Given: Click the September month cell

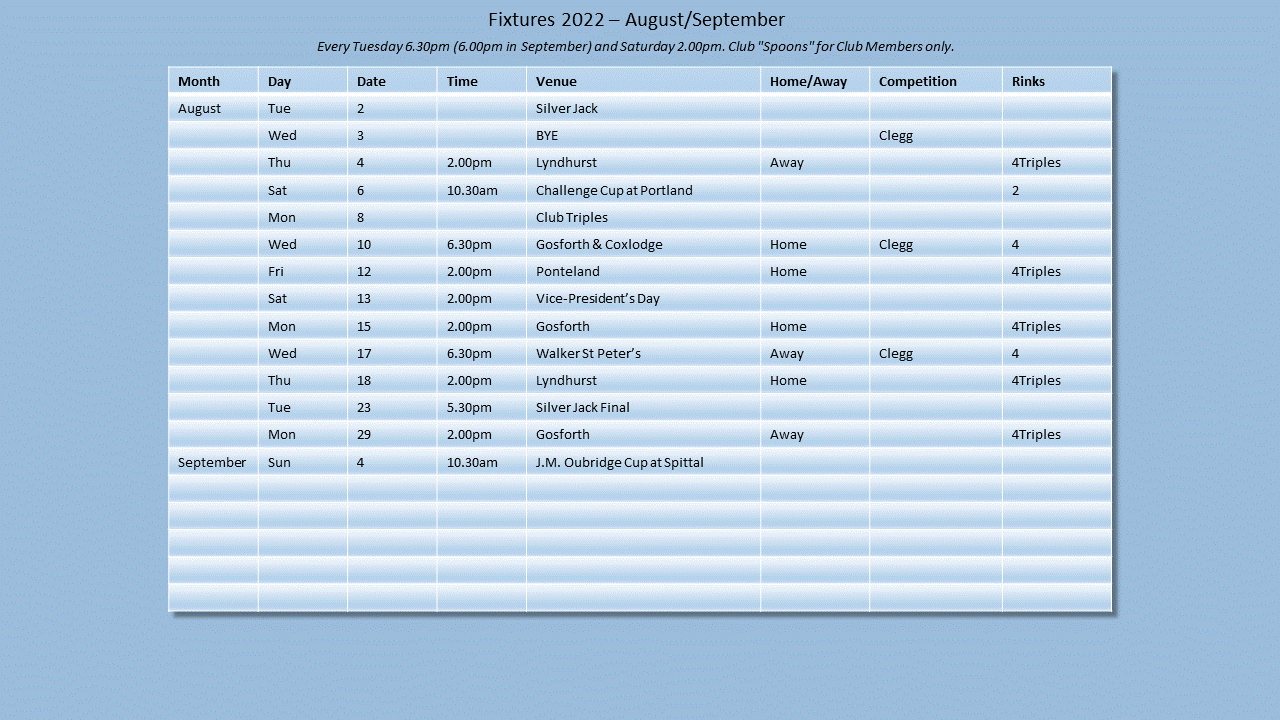Looking at the screenshot, I should (x=212, y=462).
